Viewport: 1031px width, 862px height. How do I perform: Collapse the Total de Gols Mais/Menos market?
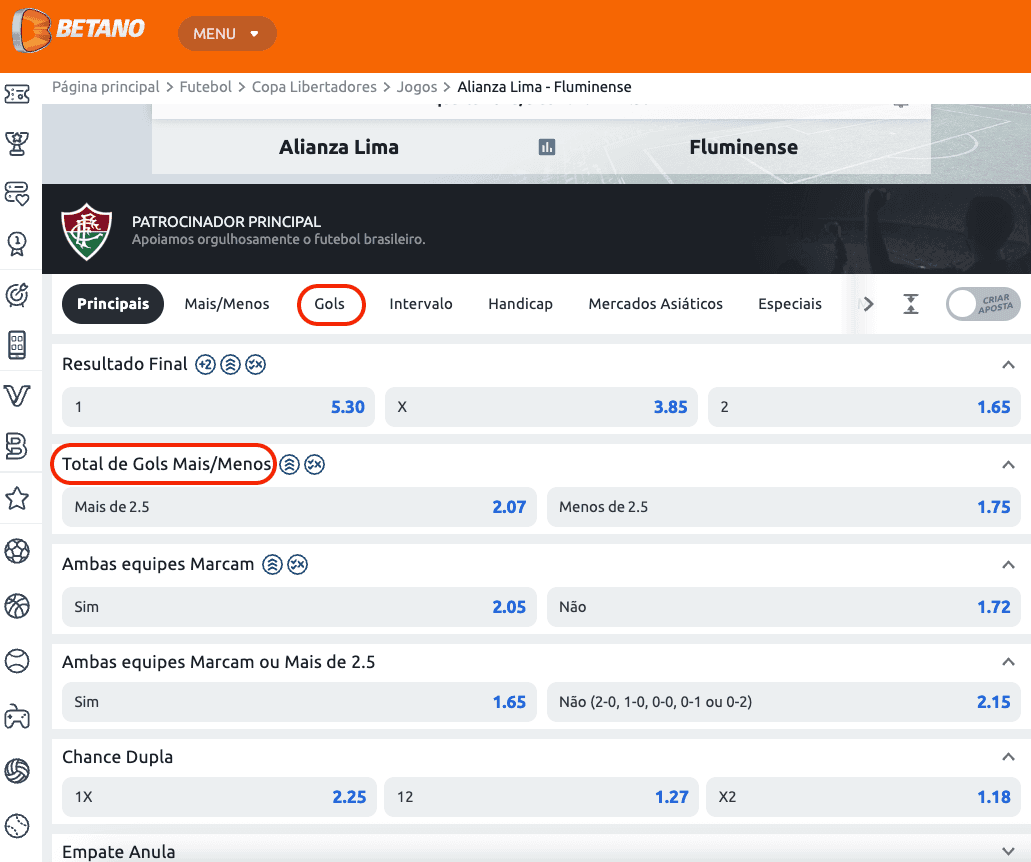click(x=1008, y=465)
